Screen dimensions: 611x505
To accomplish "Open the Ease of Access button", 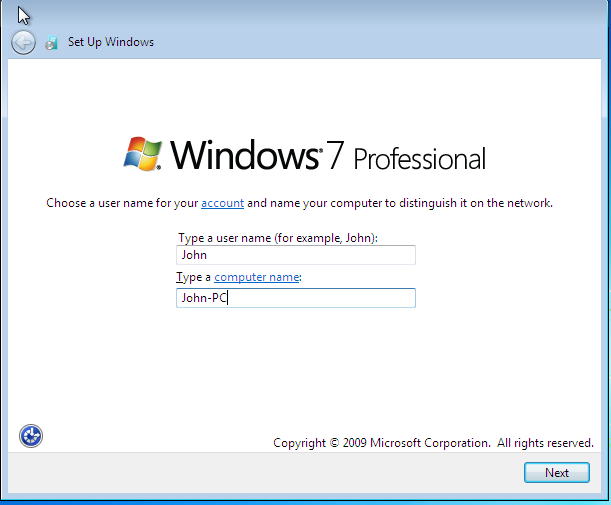I will pyautogui.click(x=31, y=436).
